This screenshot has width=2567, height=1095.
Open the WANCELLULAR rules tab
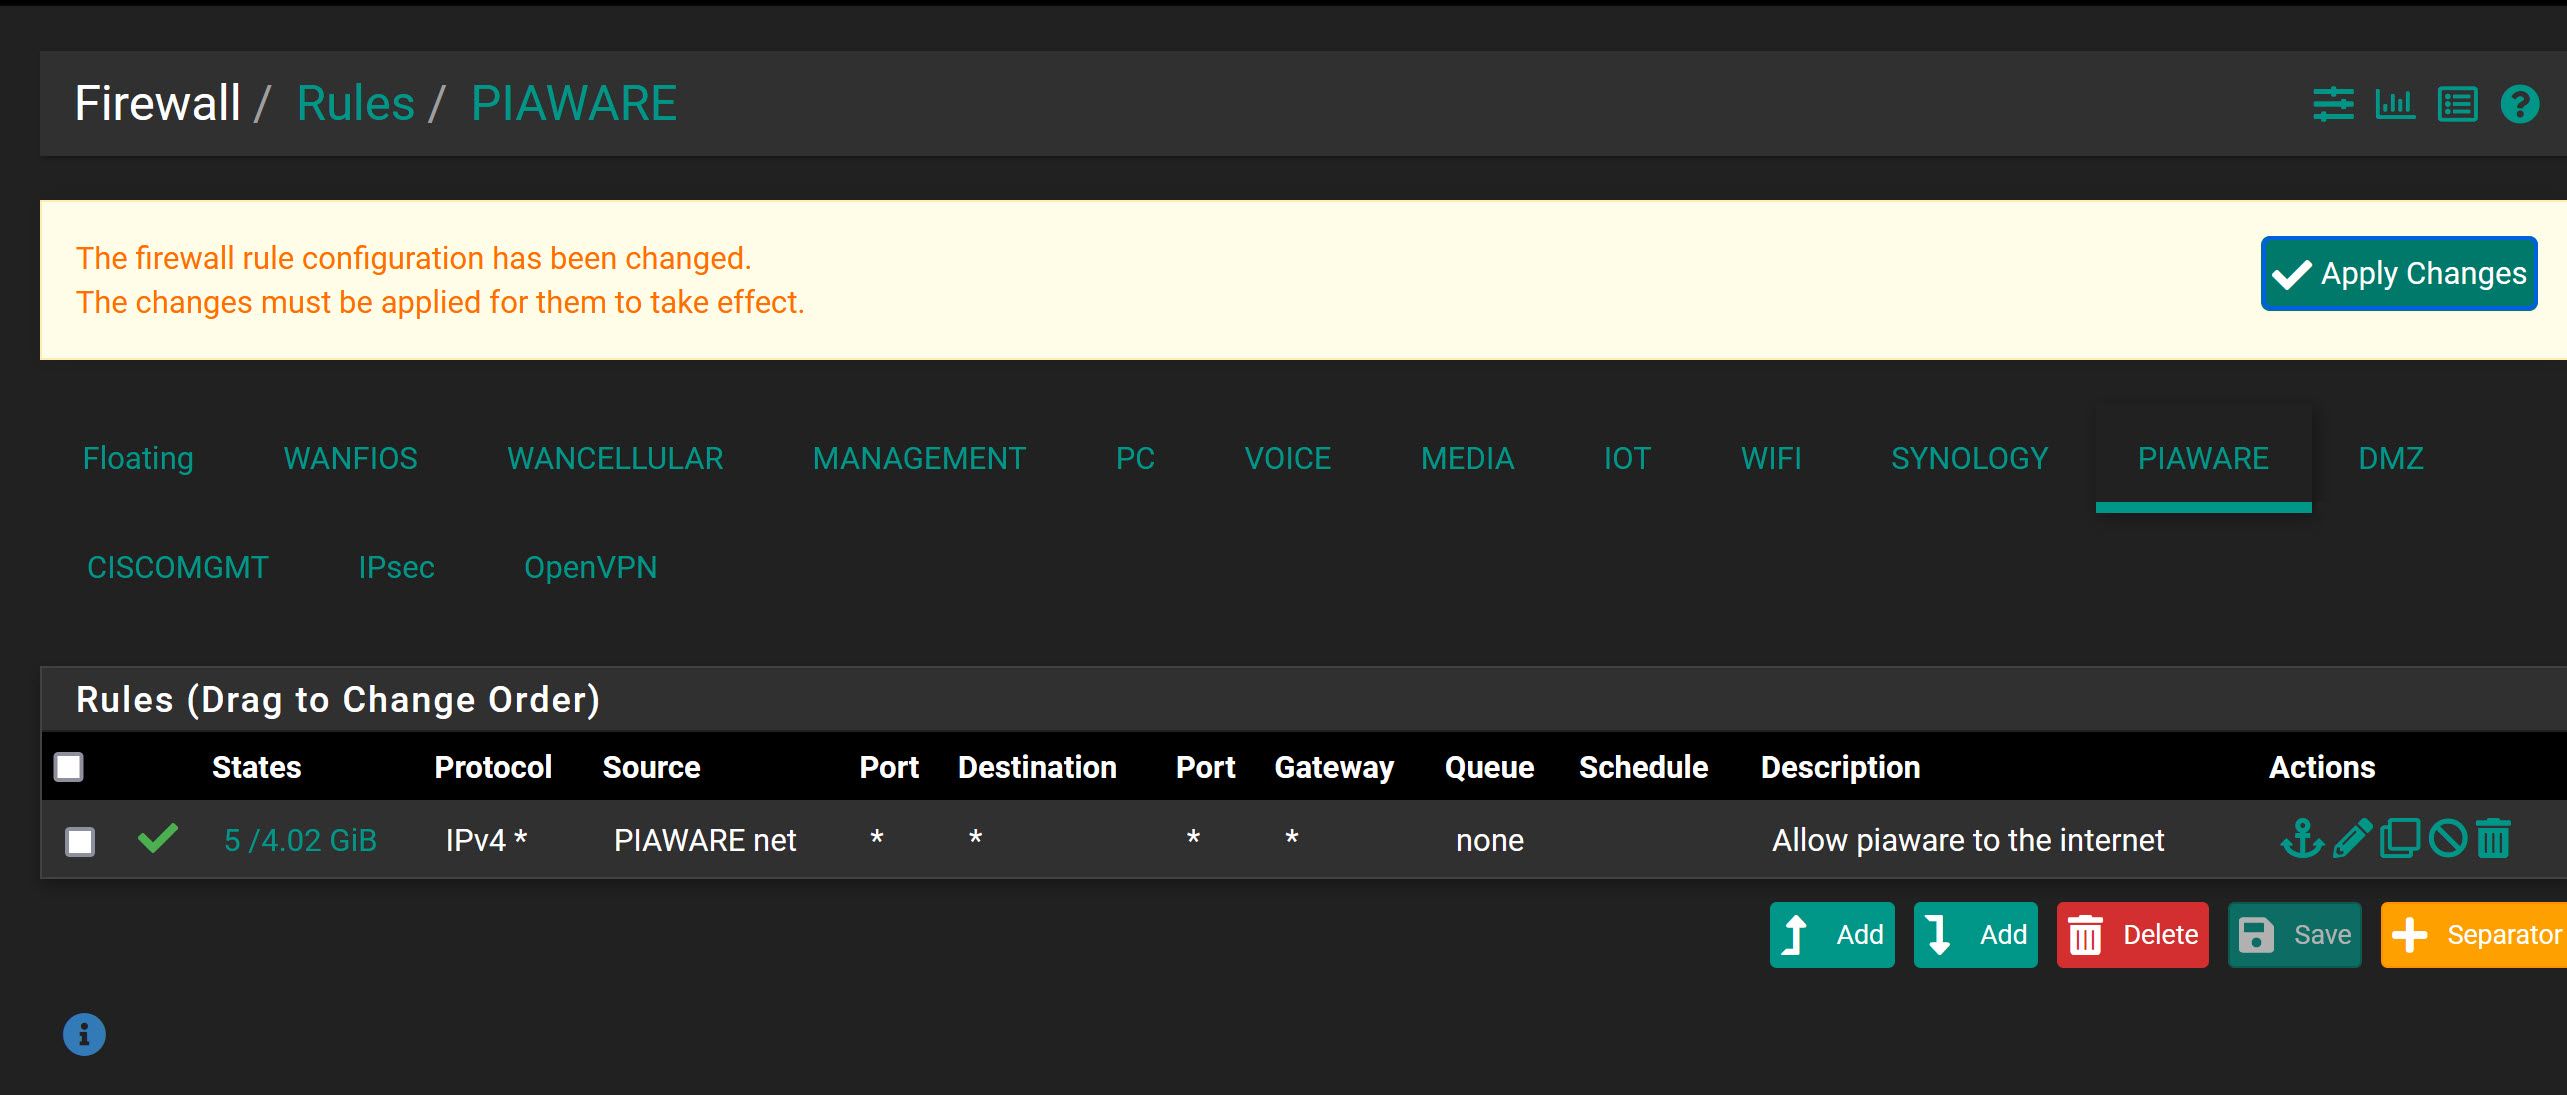tap(615, 458)
